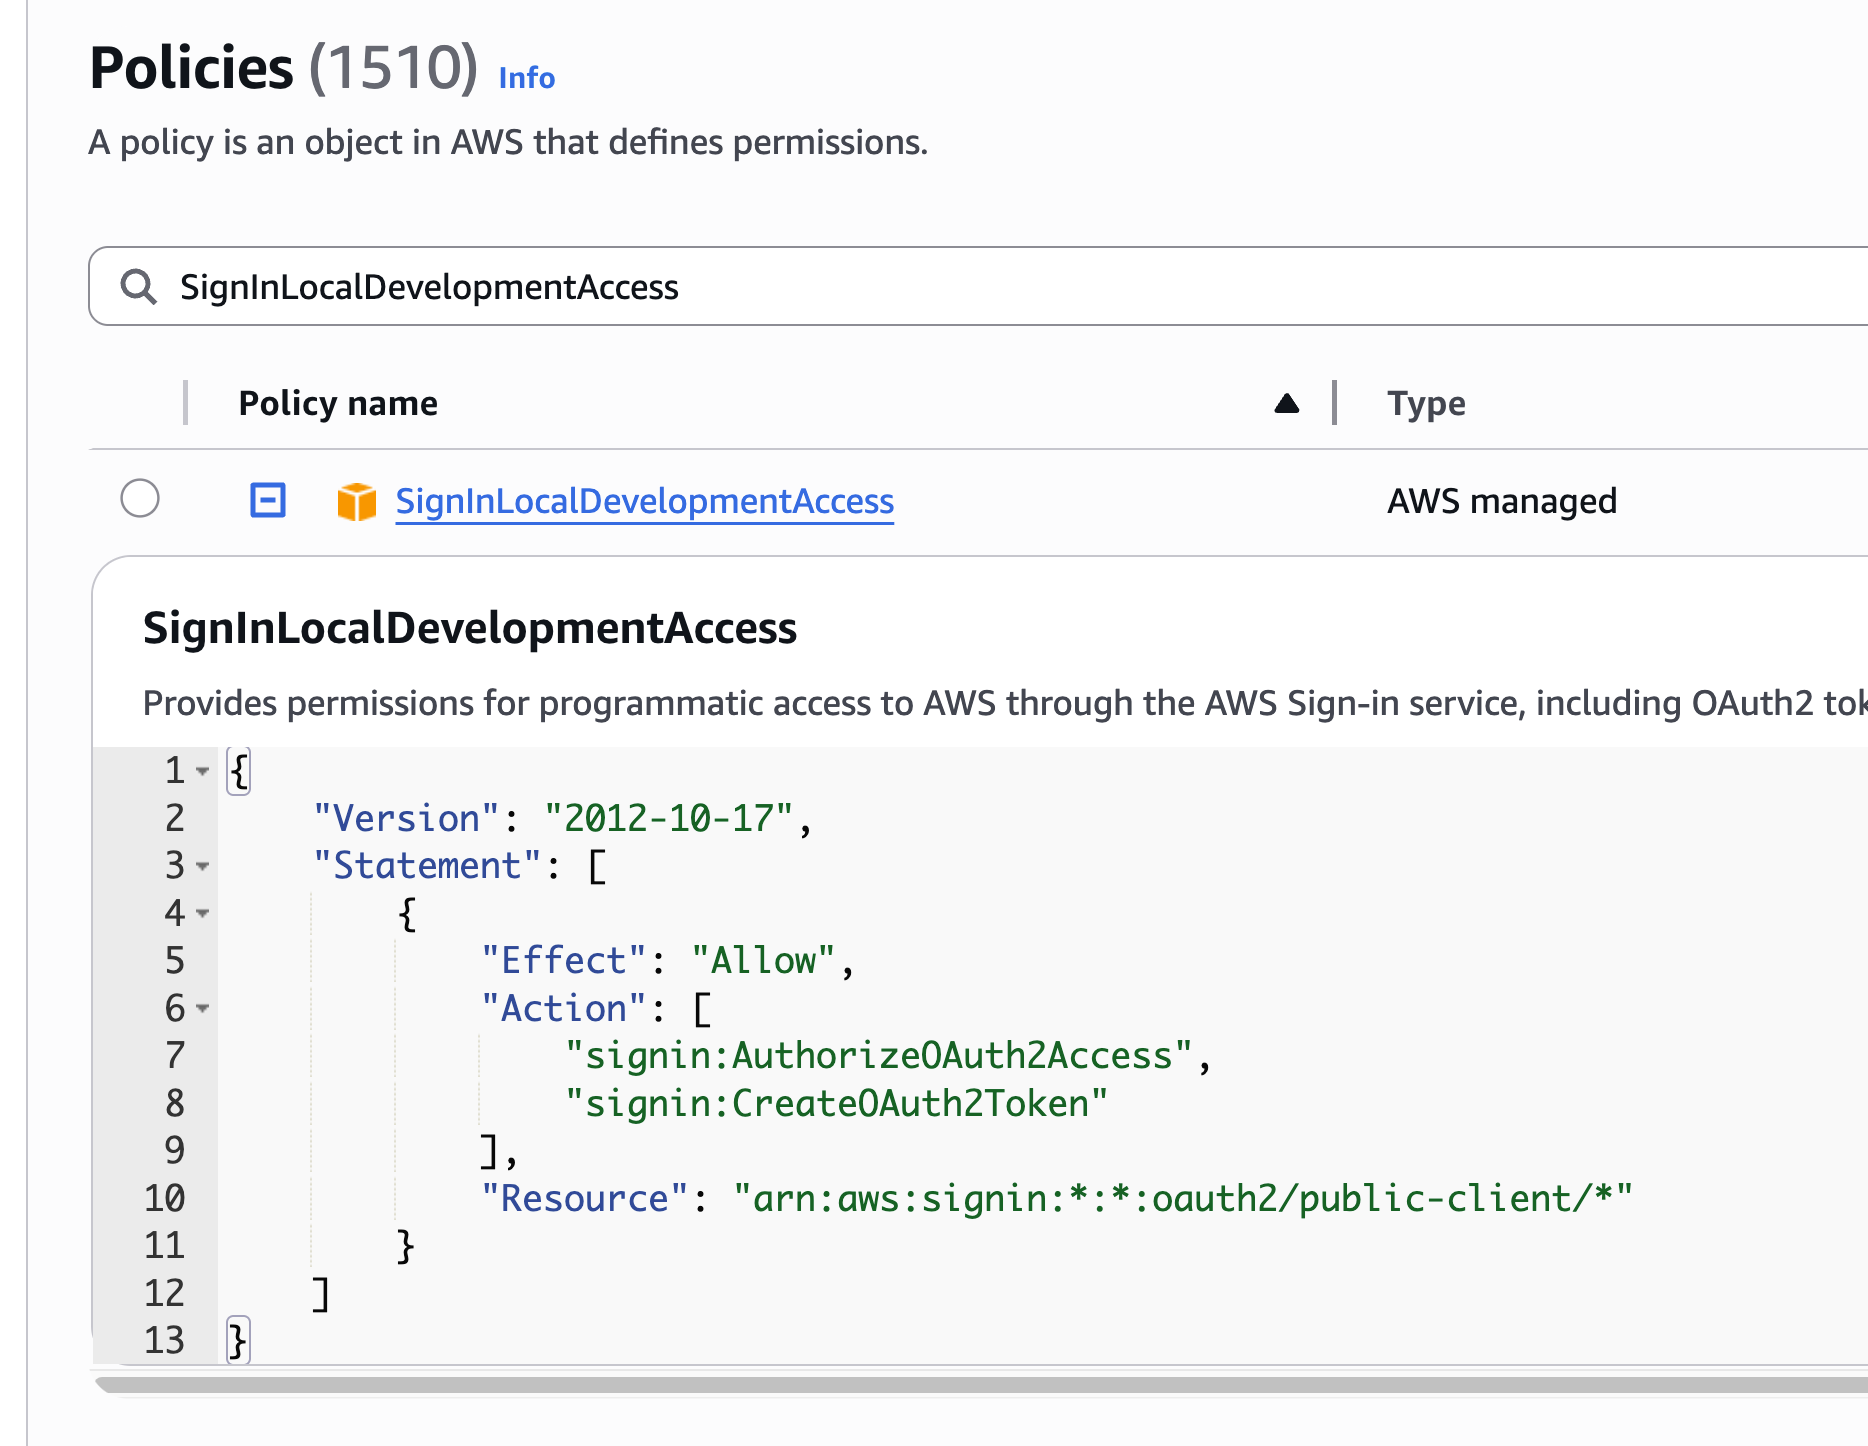Click the "Statement" key in JSON
This screenshot has height=1446, width=1868.
[427, 865]
